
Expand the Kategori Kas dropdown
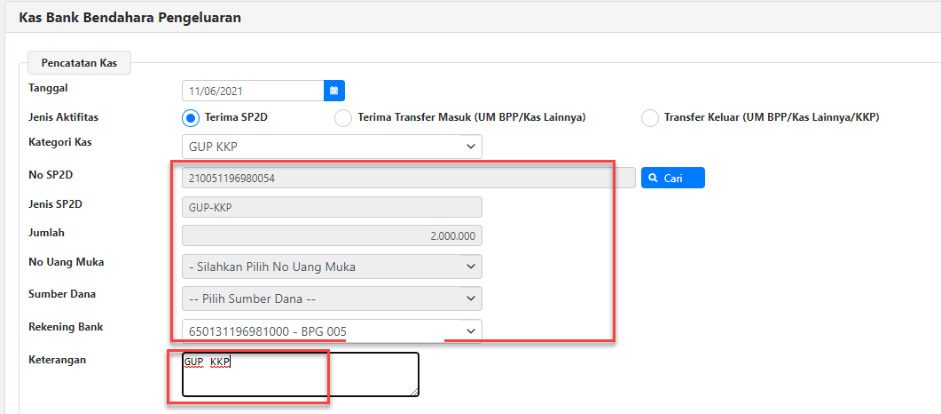[331, 147]
